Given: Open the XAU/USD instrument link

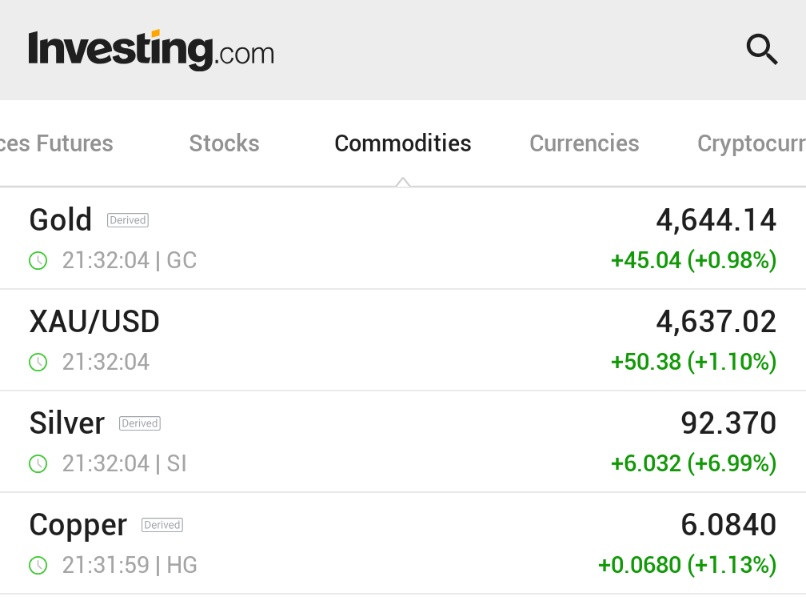Looking at the screenshot, I should 94,321.
